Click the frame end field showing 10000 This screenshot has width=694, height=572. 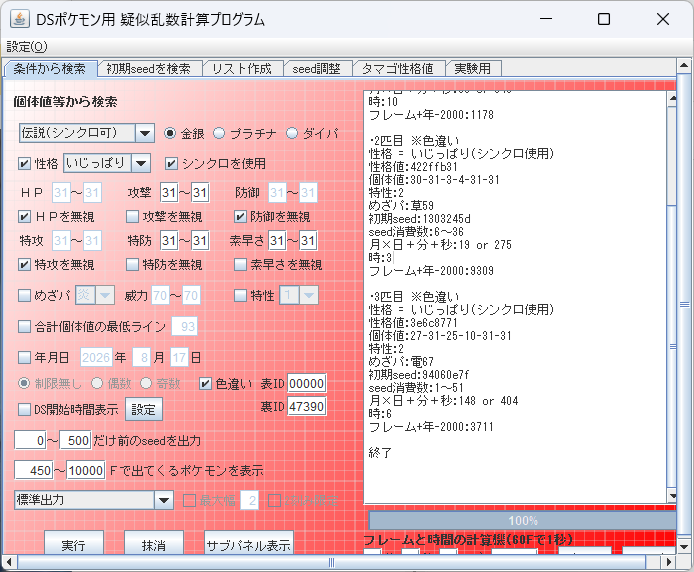point(86,471)
